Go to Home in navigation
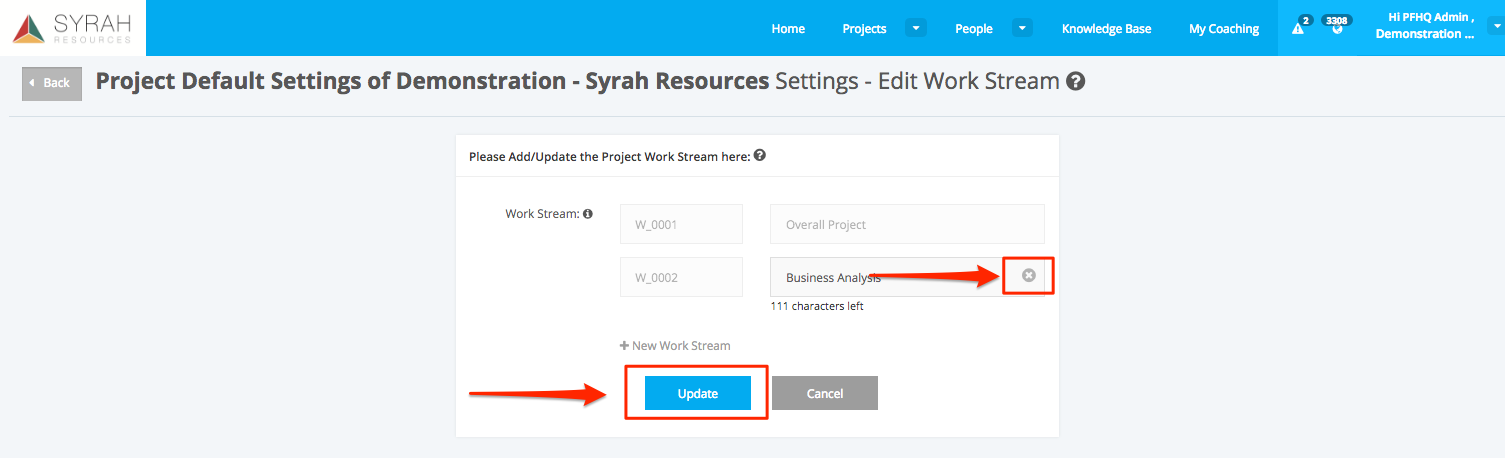The height and width of the screenshot is (458, 1505). pos(788,29)
